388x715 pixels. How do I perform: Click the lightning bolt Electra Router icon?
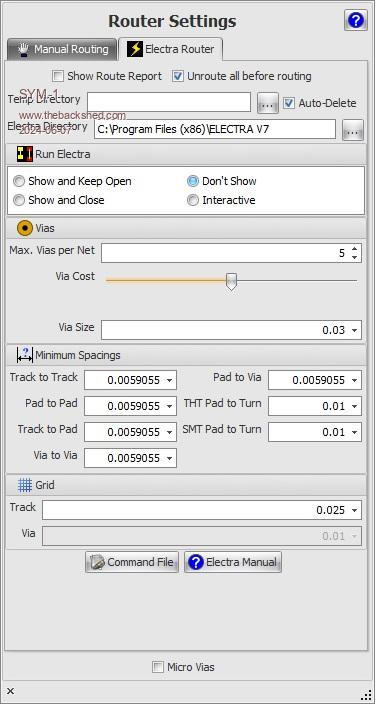tap(135, 49)
